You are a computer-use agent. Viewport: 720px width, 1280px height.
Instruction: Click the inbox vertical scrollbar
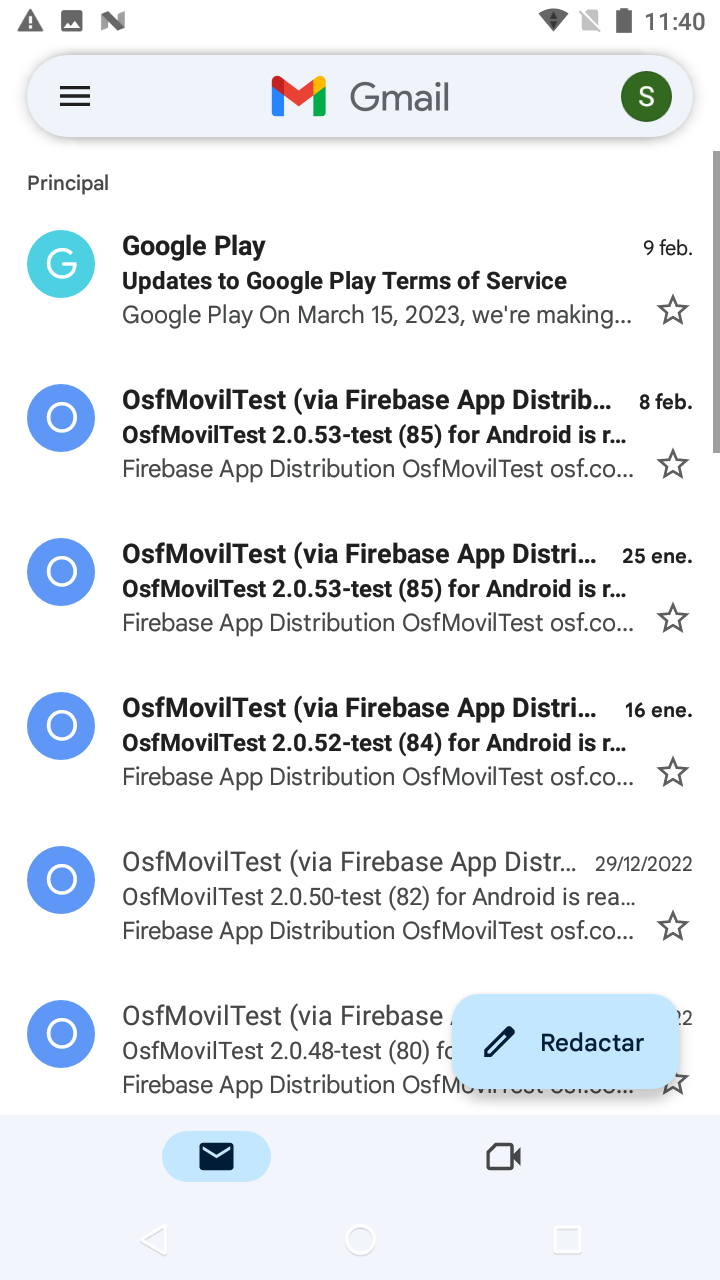715,300
